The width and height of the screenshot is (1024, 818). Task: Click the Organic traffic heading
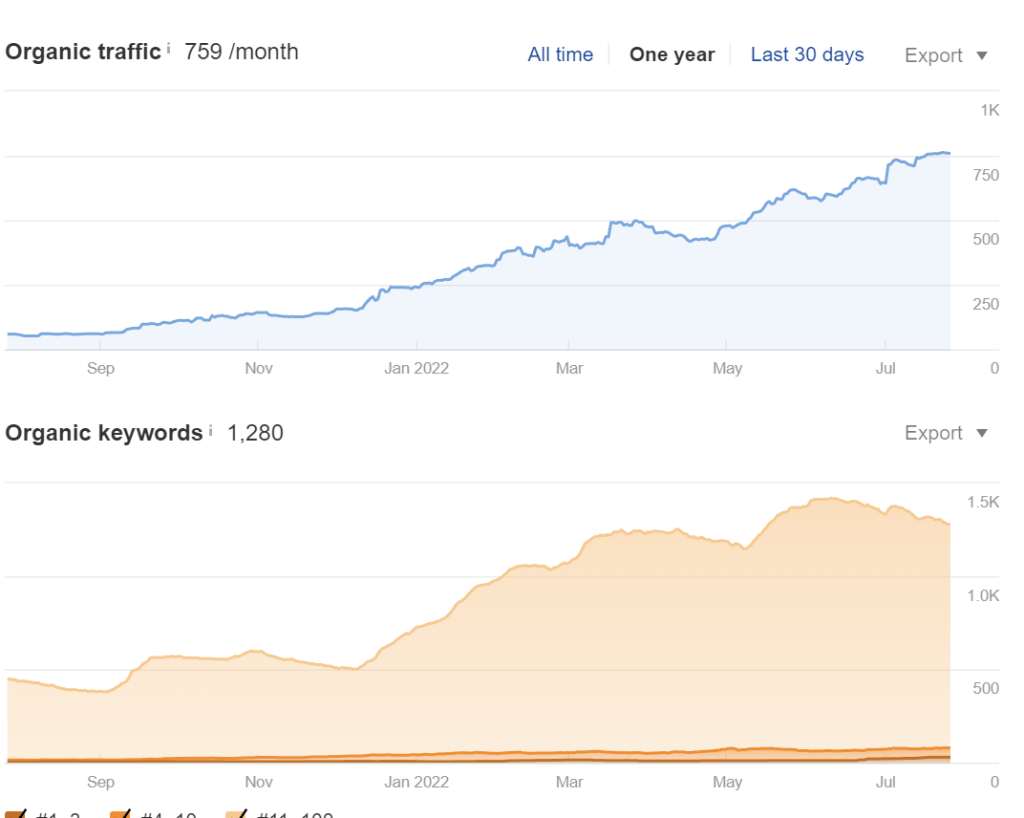(83, 52)
